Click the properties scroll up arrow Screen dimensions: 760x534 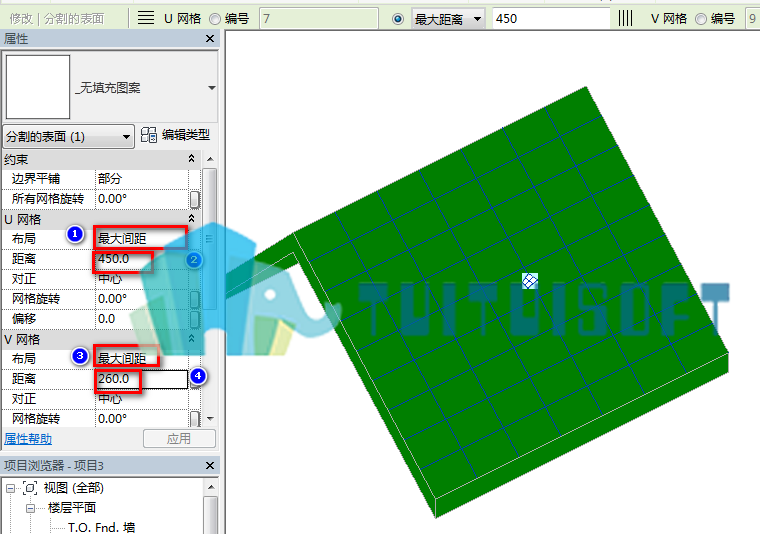click(210, 159)
